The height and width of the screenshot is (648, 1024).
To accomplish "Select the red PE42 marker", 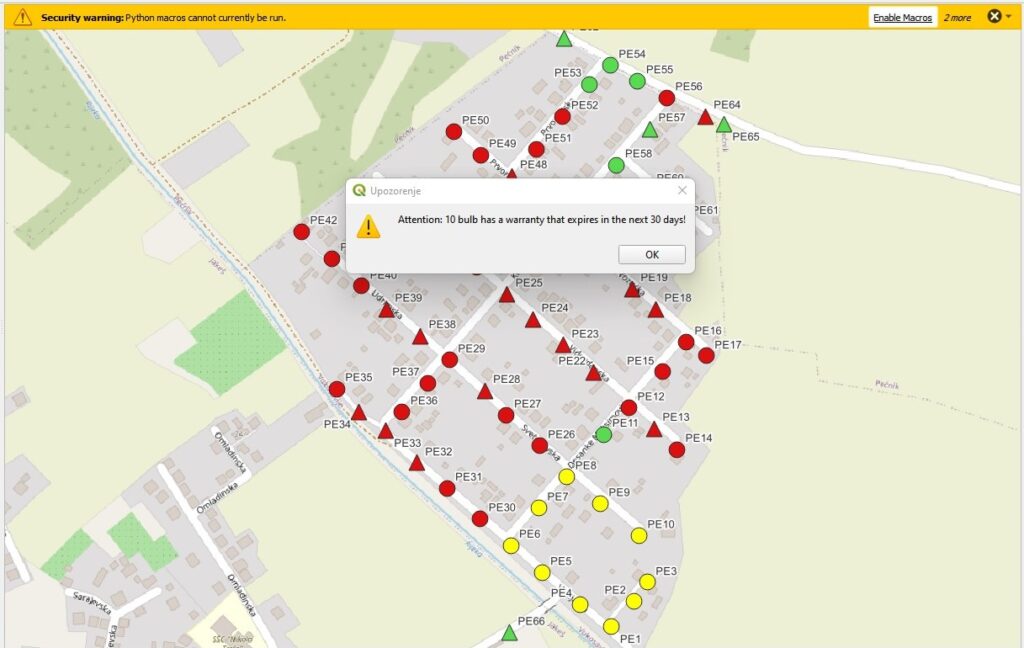I will tap(302, 231).
